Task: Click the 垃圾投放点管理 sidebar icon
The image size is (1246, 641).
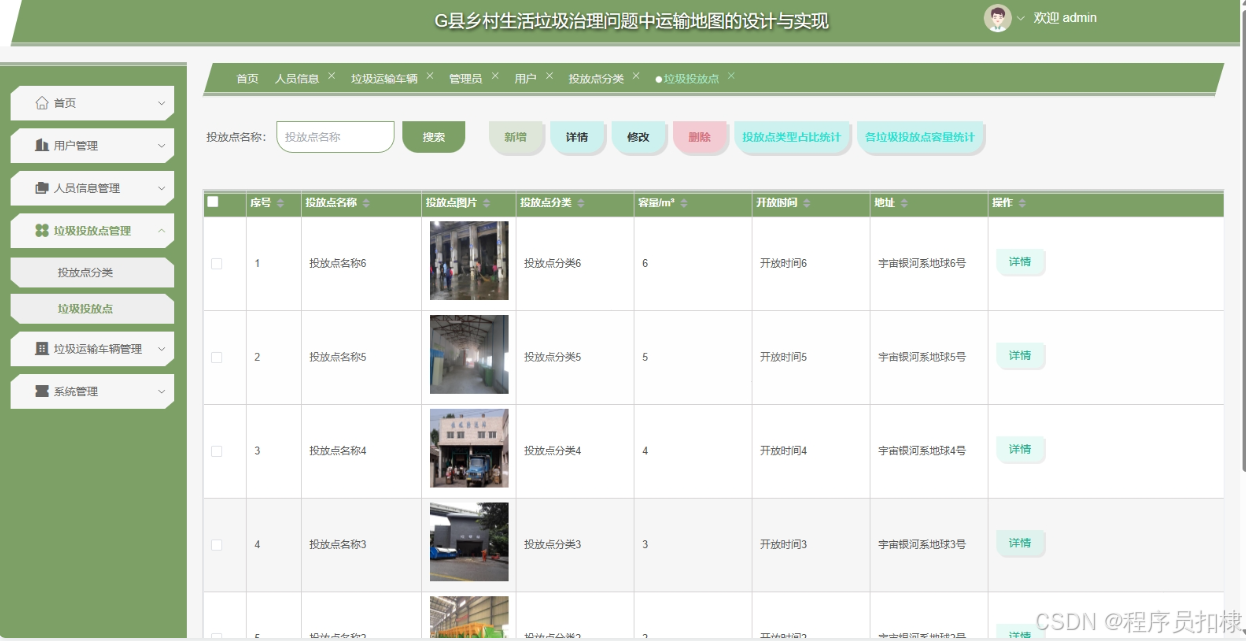Action: [x=42, y=231]
